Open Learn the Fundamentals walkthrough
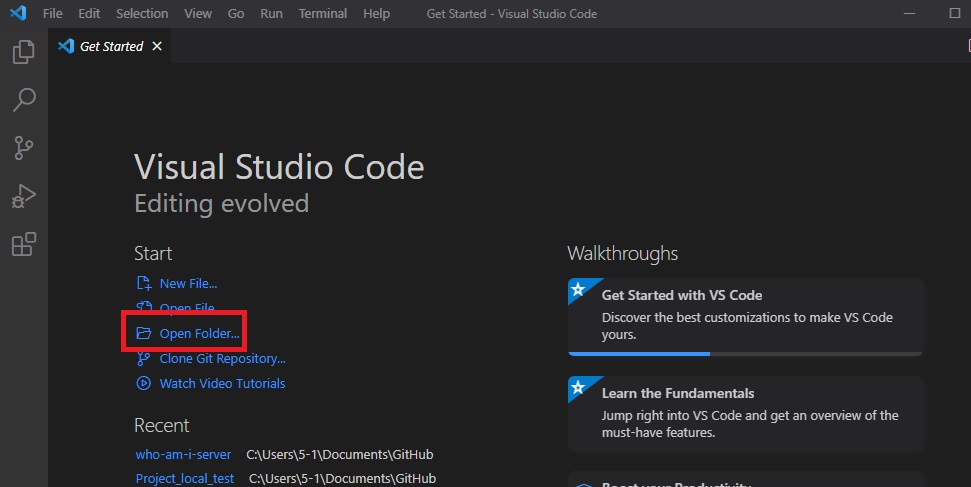The image size is (971, 487). (x=746, y=414)
